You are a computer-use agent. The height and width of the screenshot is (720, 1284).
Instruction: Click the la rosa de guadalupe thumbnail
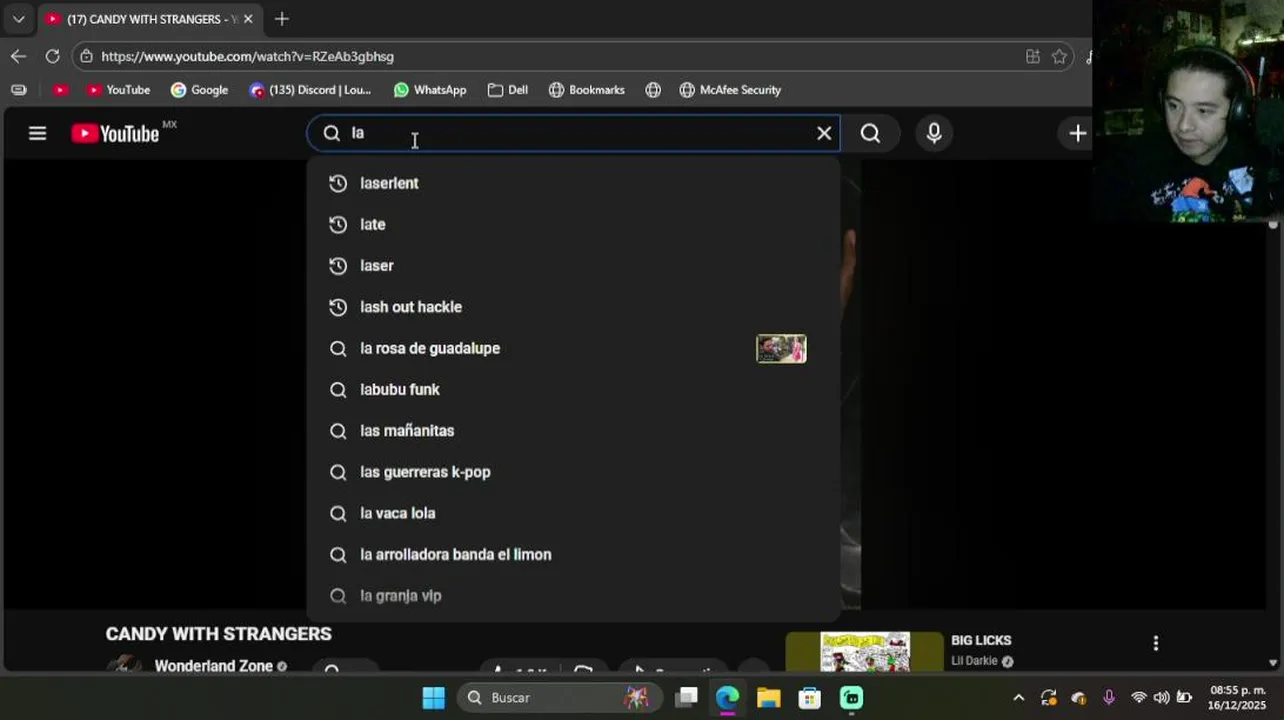click(781, 348)
